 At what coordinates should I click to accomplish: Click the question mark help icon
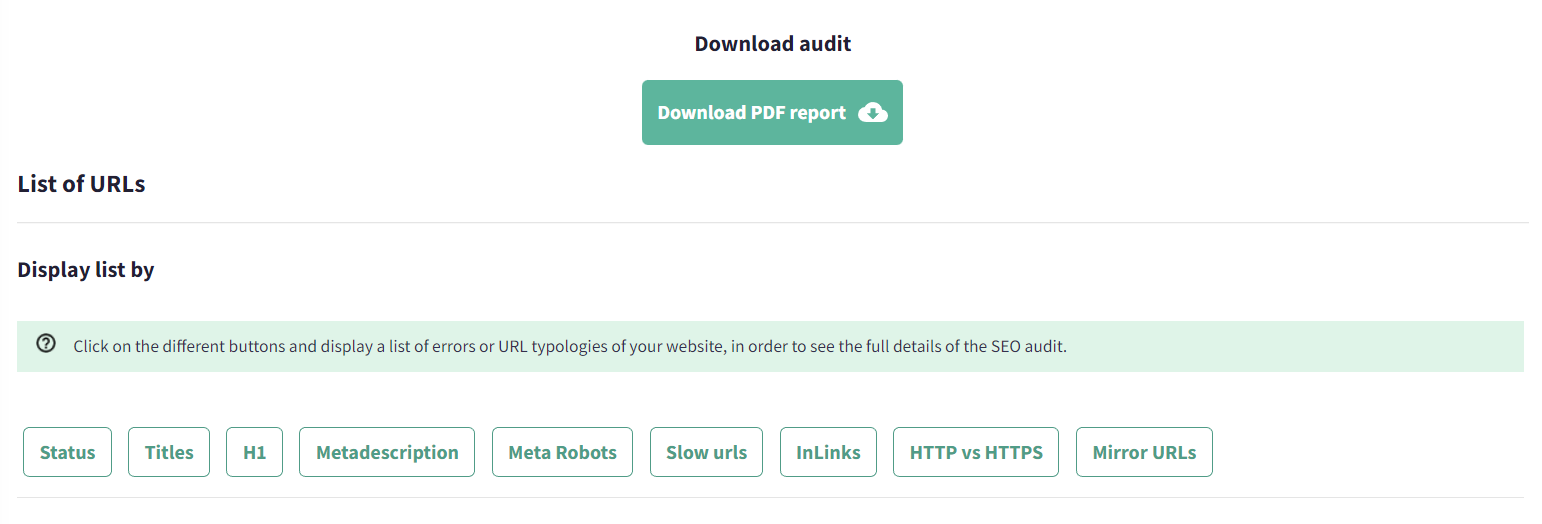tap(45, 344)
